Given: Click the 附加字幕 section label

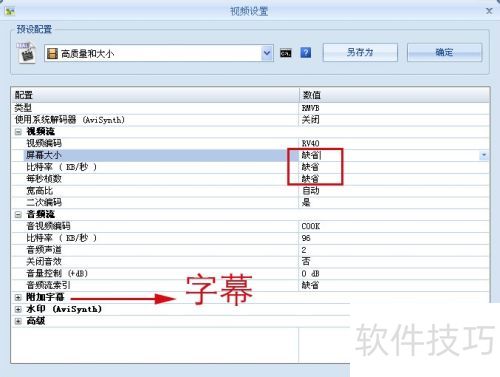Looking at the screenshot, I should (x=45, y=297).
